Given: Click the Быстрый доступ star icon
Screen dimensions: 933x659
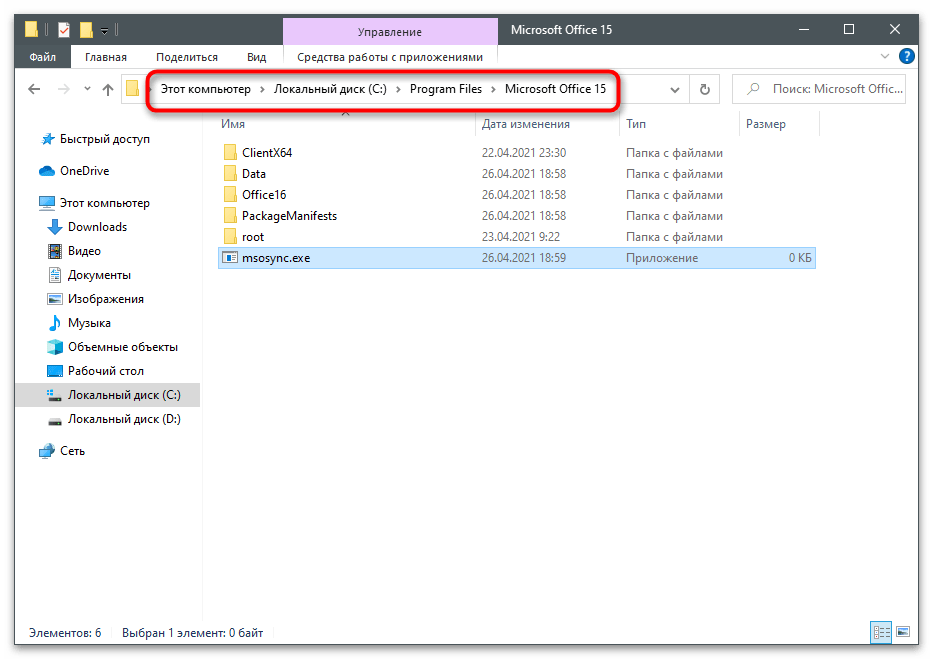Looking at the screenshot, I should click(x=48, y=139).
